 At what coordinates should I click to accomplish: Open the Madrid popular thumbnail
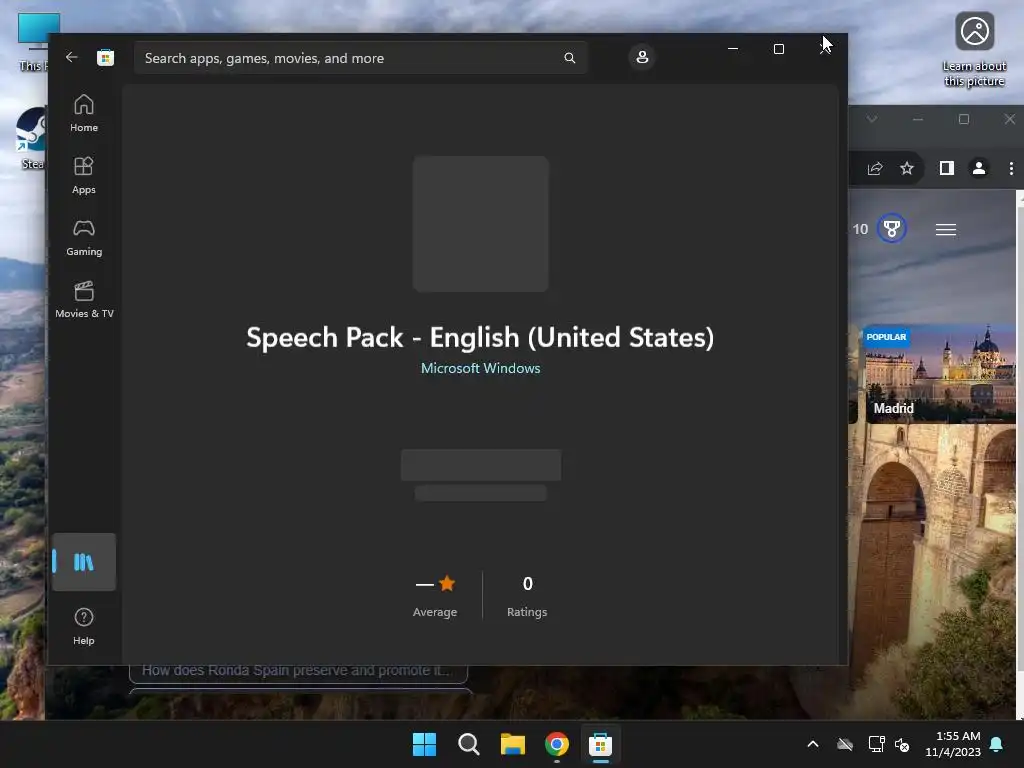[x=939, y=374]
